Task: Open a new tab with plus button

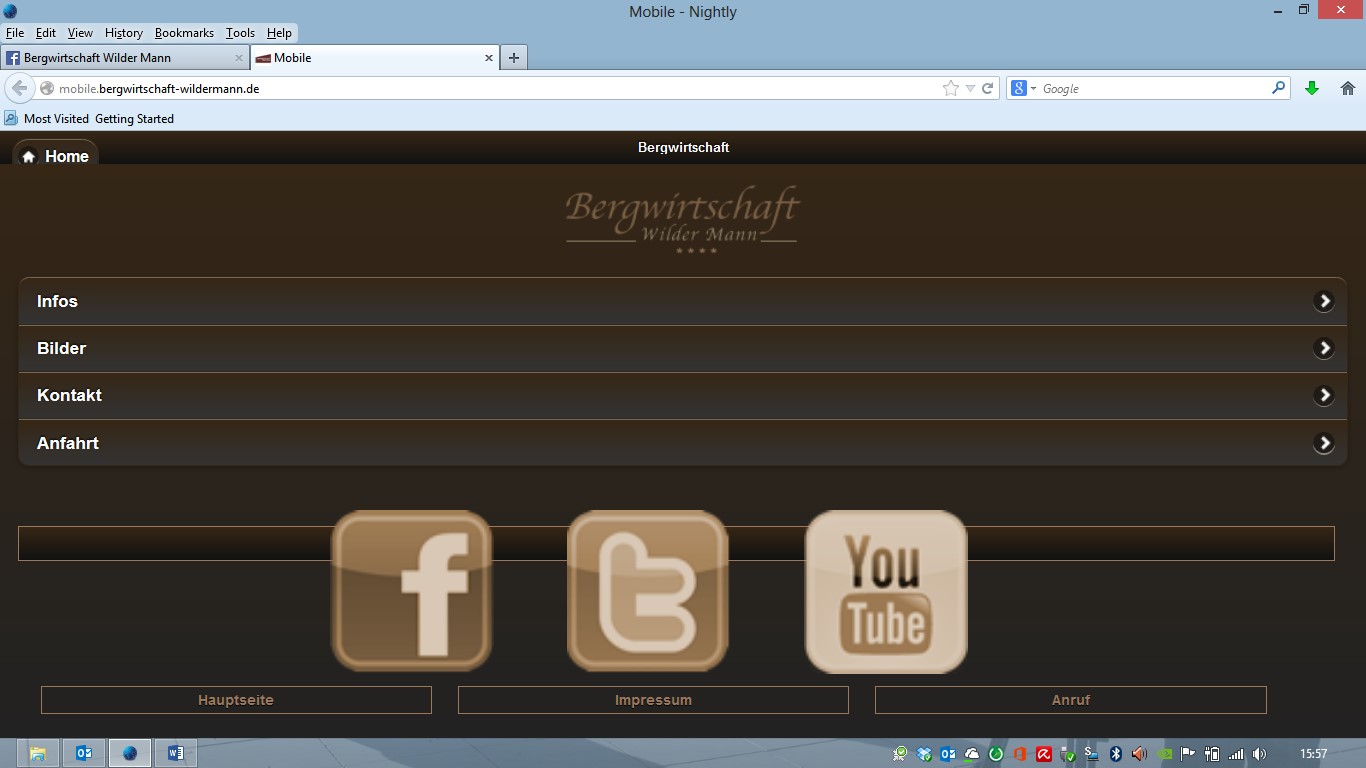Action: (x=513, y=58)
